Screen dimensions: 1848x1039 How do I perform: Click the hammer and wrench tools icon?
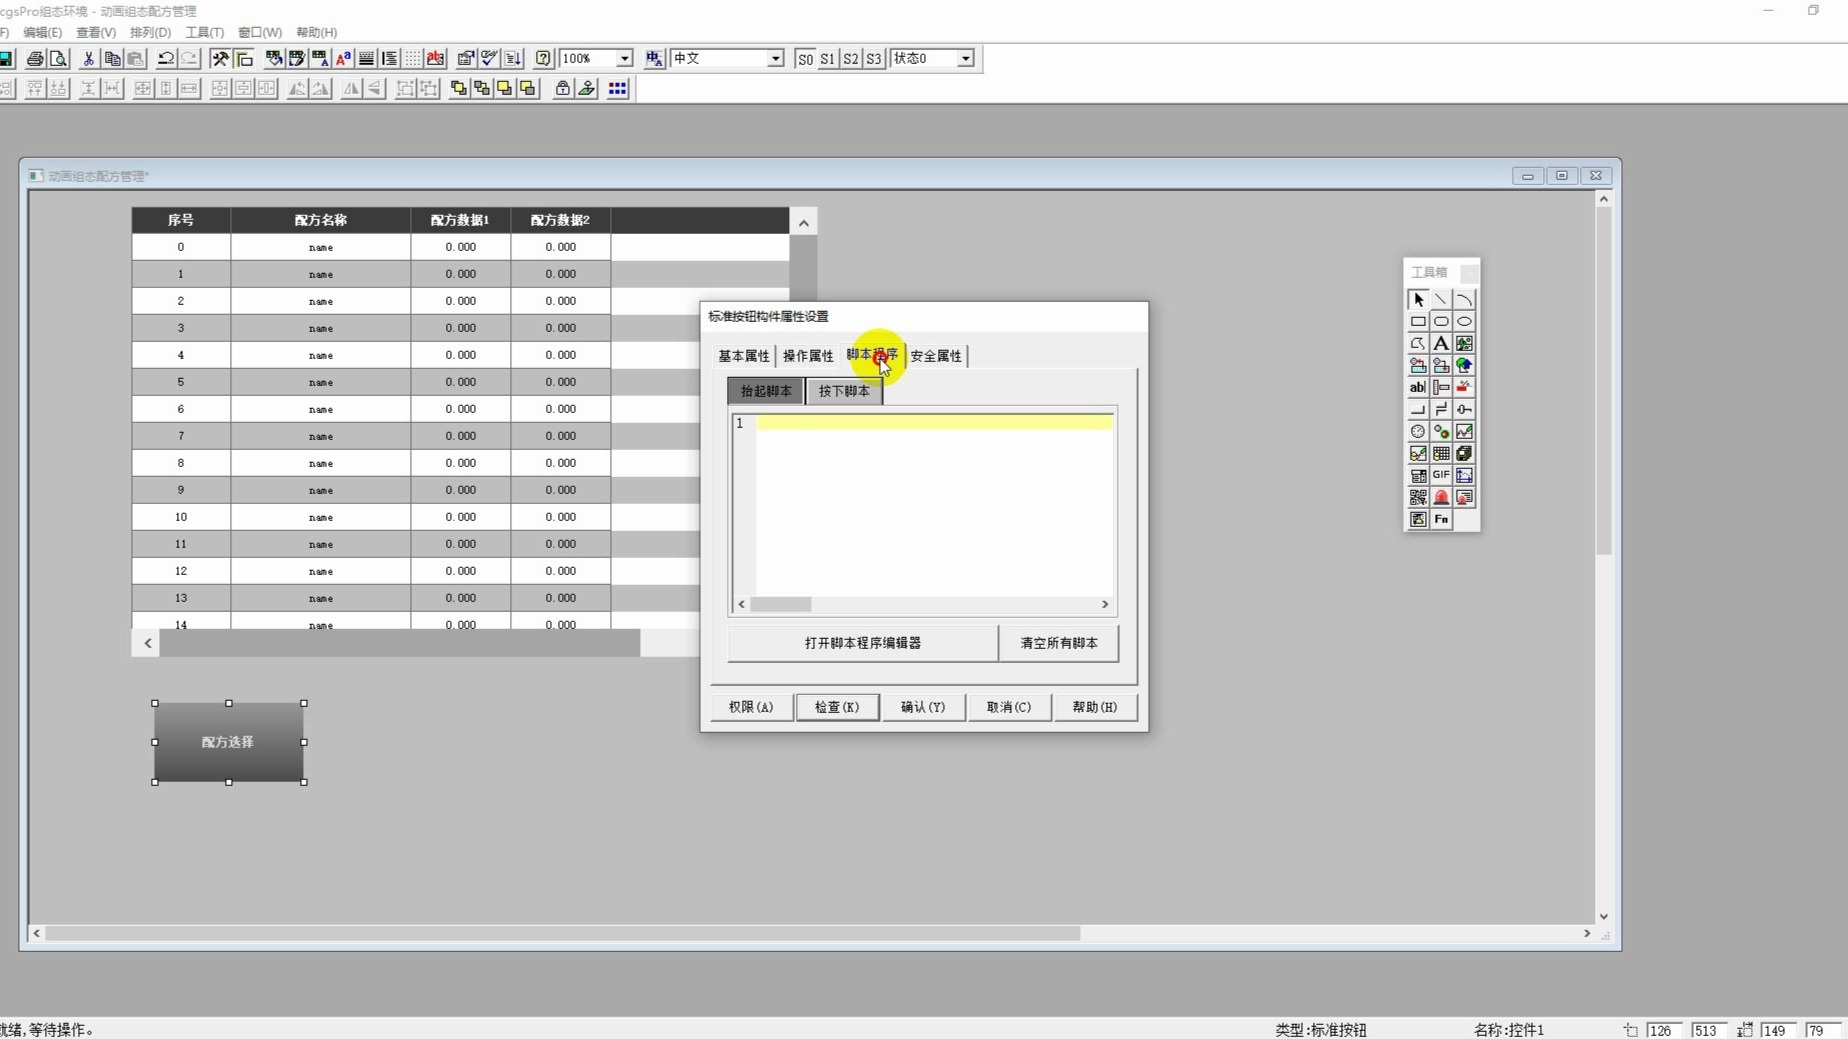click(220, 59)
